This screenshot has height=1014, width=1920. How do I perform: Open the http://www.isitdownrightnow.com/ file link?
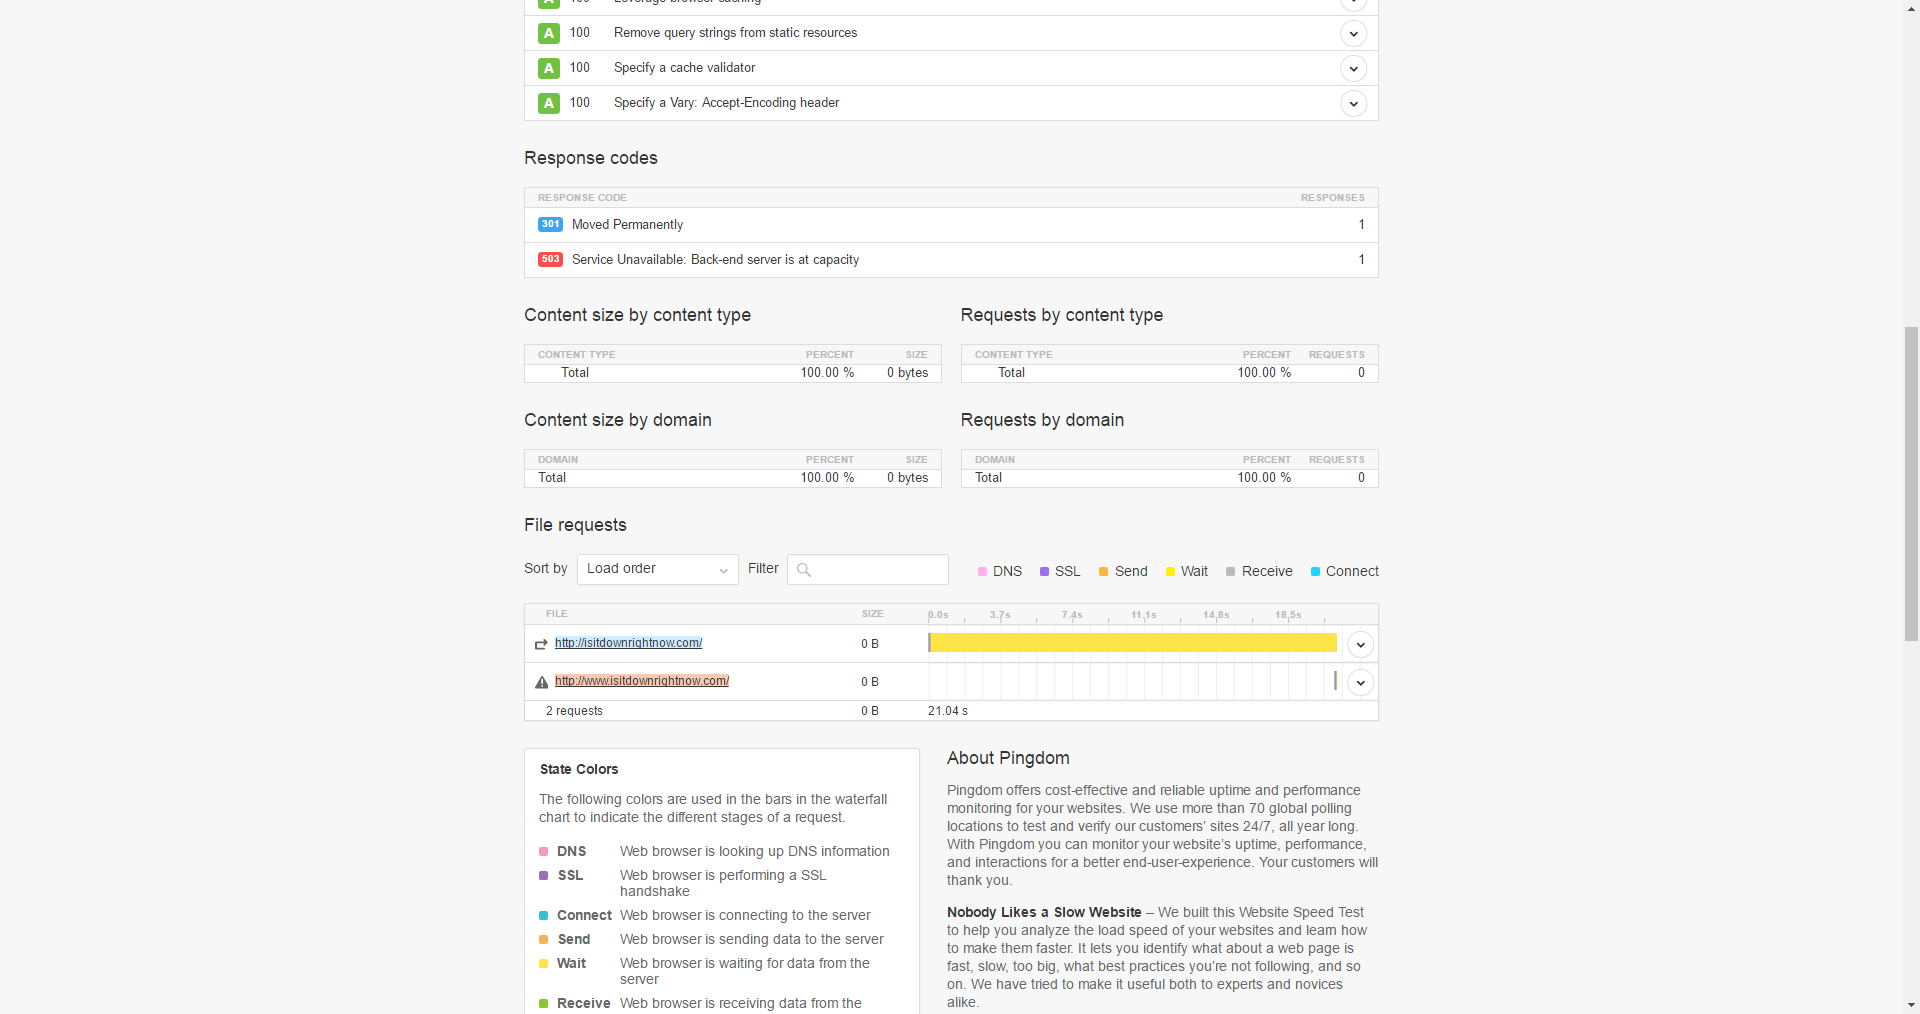642,681
